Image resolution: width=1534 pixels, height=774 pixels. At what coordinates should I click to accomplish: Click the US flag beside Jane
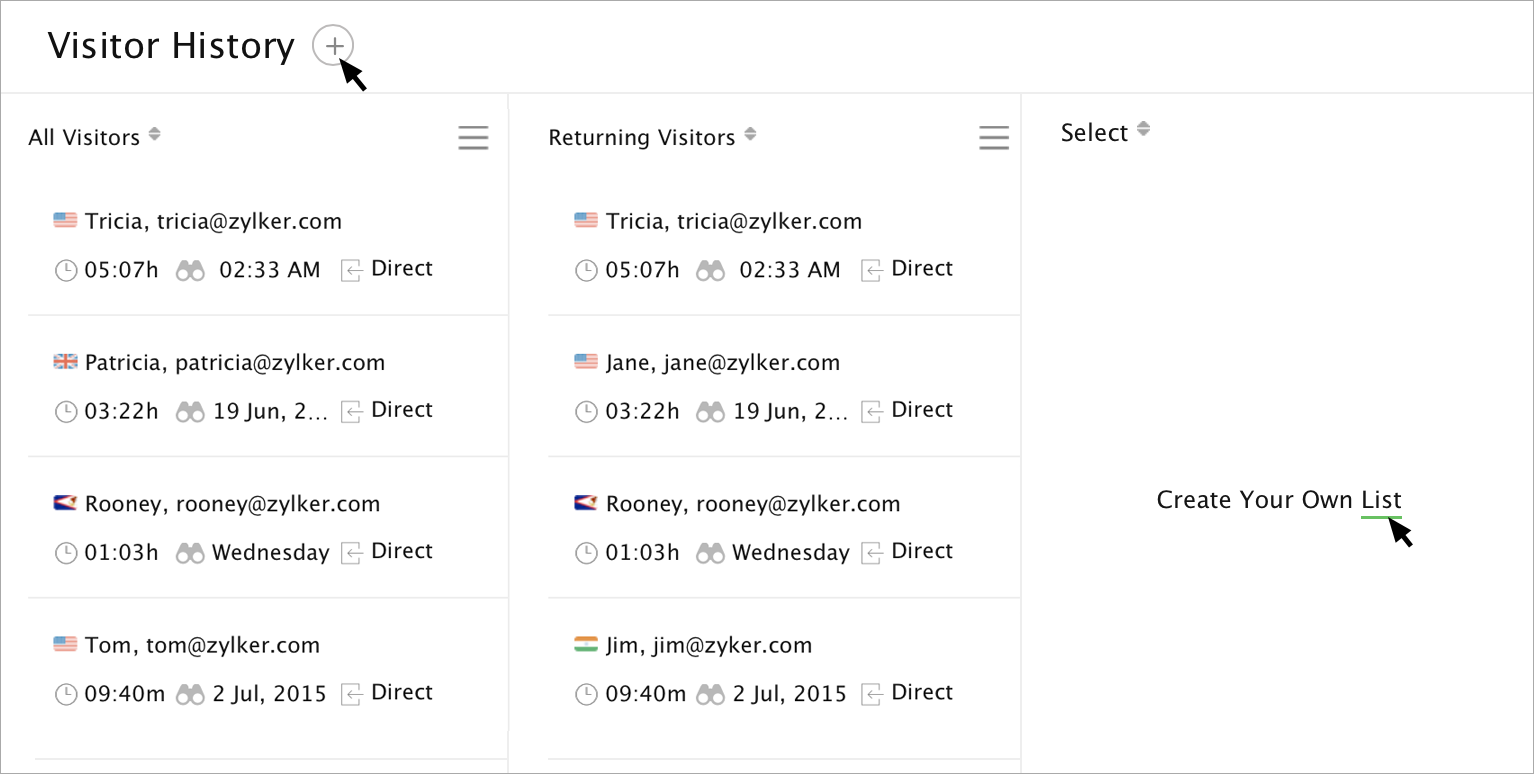tap(586, 362)
